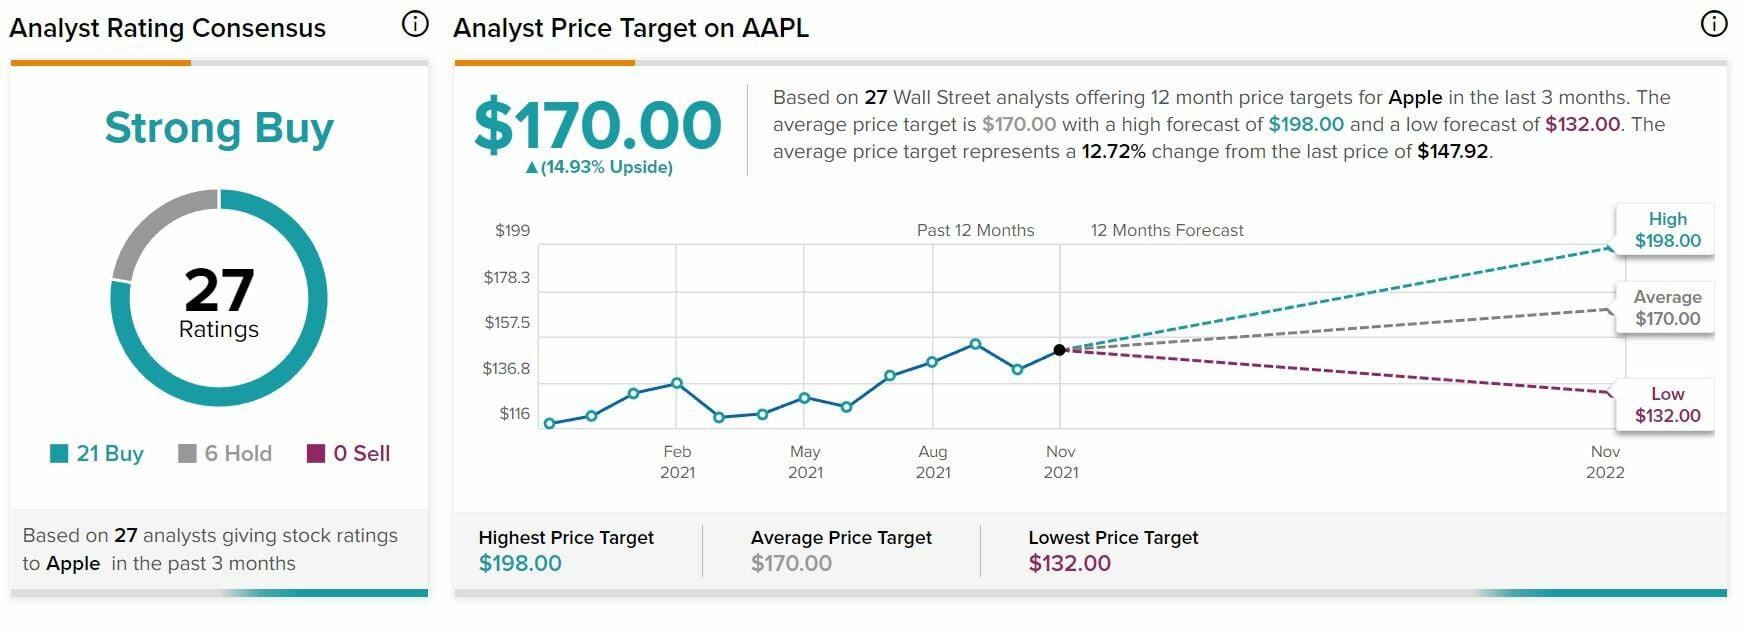The image size is (1748, 638).
Task: Select the Average Price Target $170.00 footer value
Action: [x=791, y=564]
